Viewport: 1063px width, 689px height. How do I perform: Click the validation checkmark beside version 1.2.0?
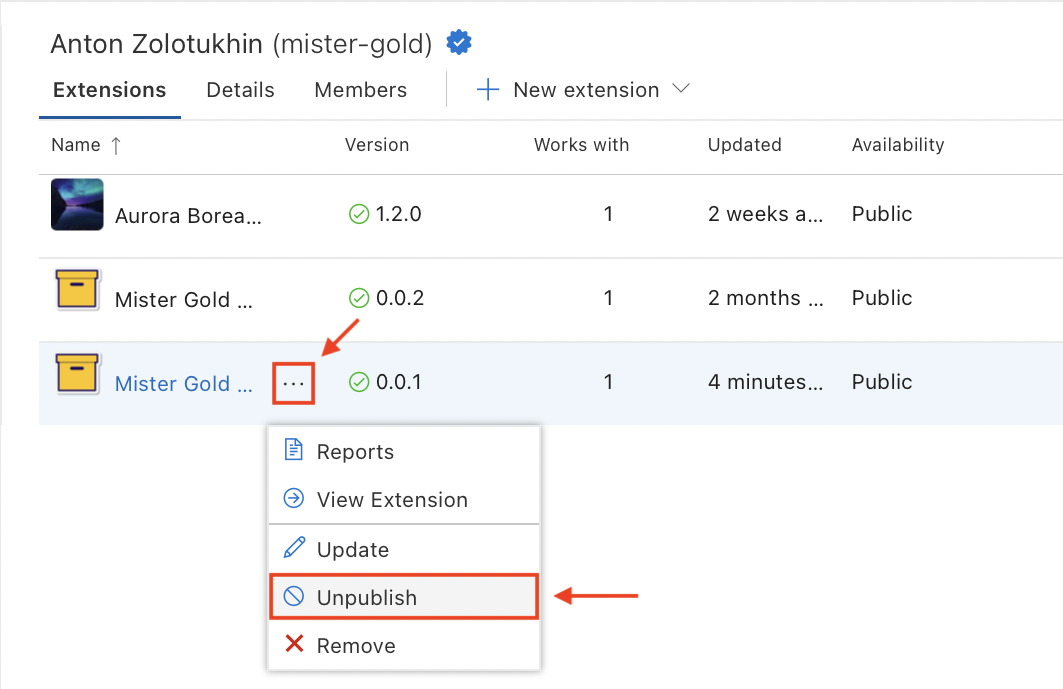pyautogui.click(x=359, y=214)
